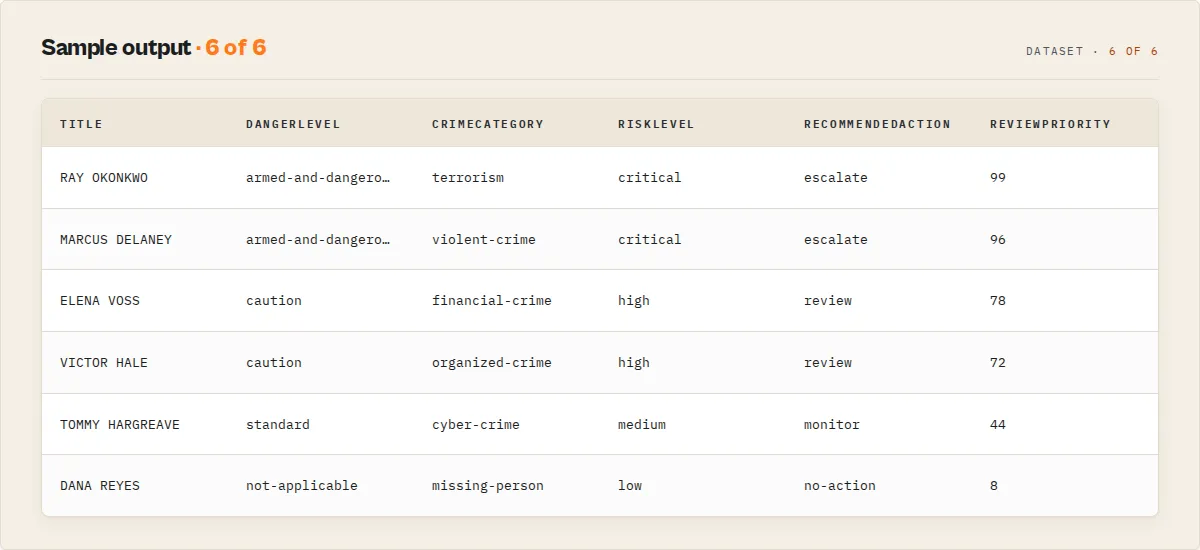Select the missing-person category cell

point(488,486)
